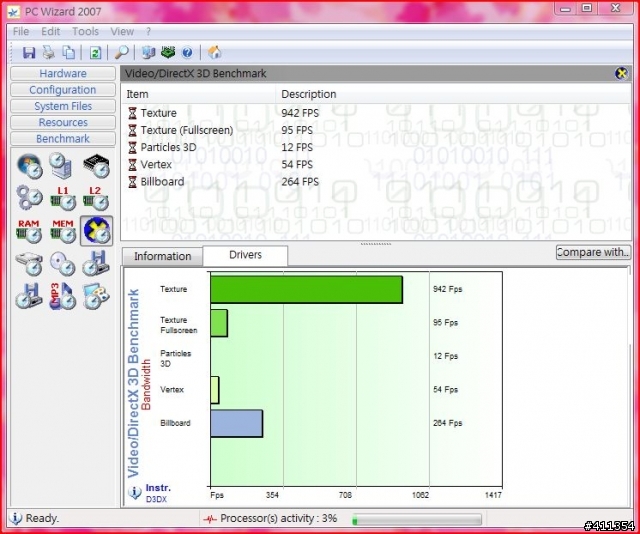The width and height of the screenshot is (640, 534).
Task: Select the DirectX 3D video benchmark icon
Action: 96,231
